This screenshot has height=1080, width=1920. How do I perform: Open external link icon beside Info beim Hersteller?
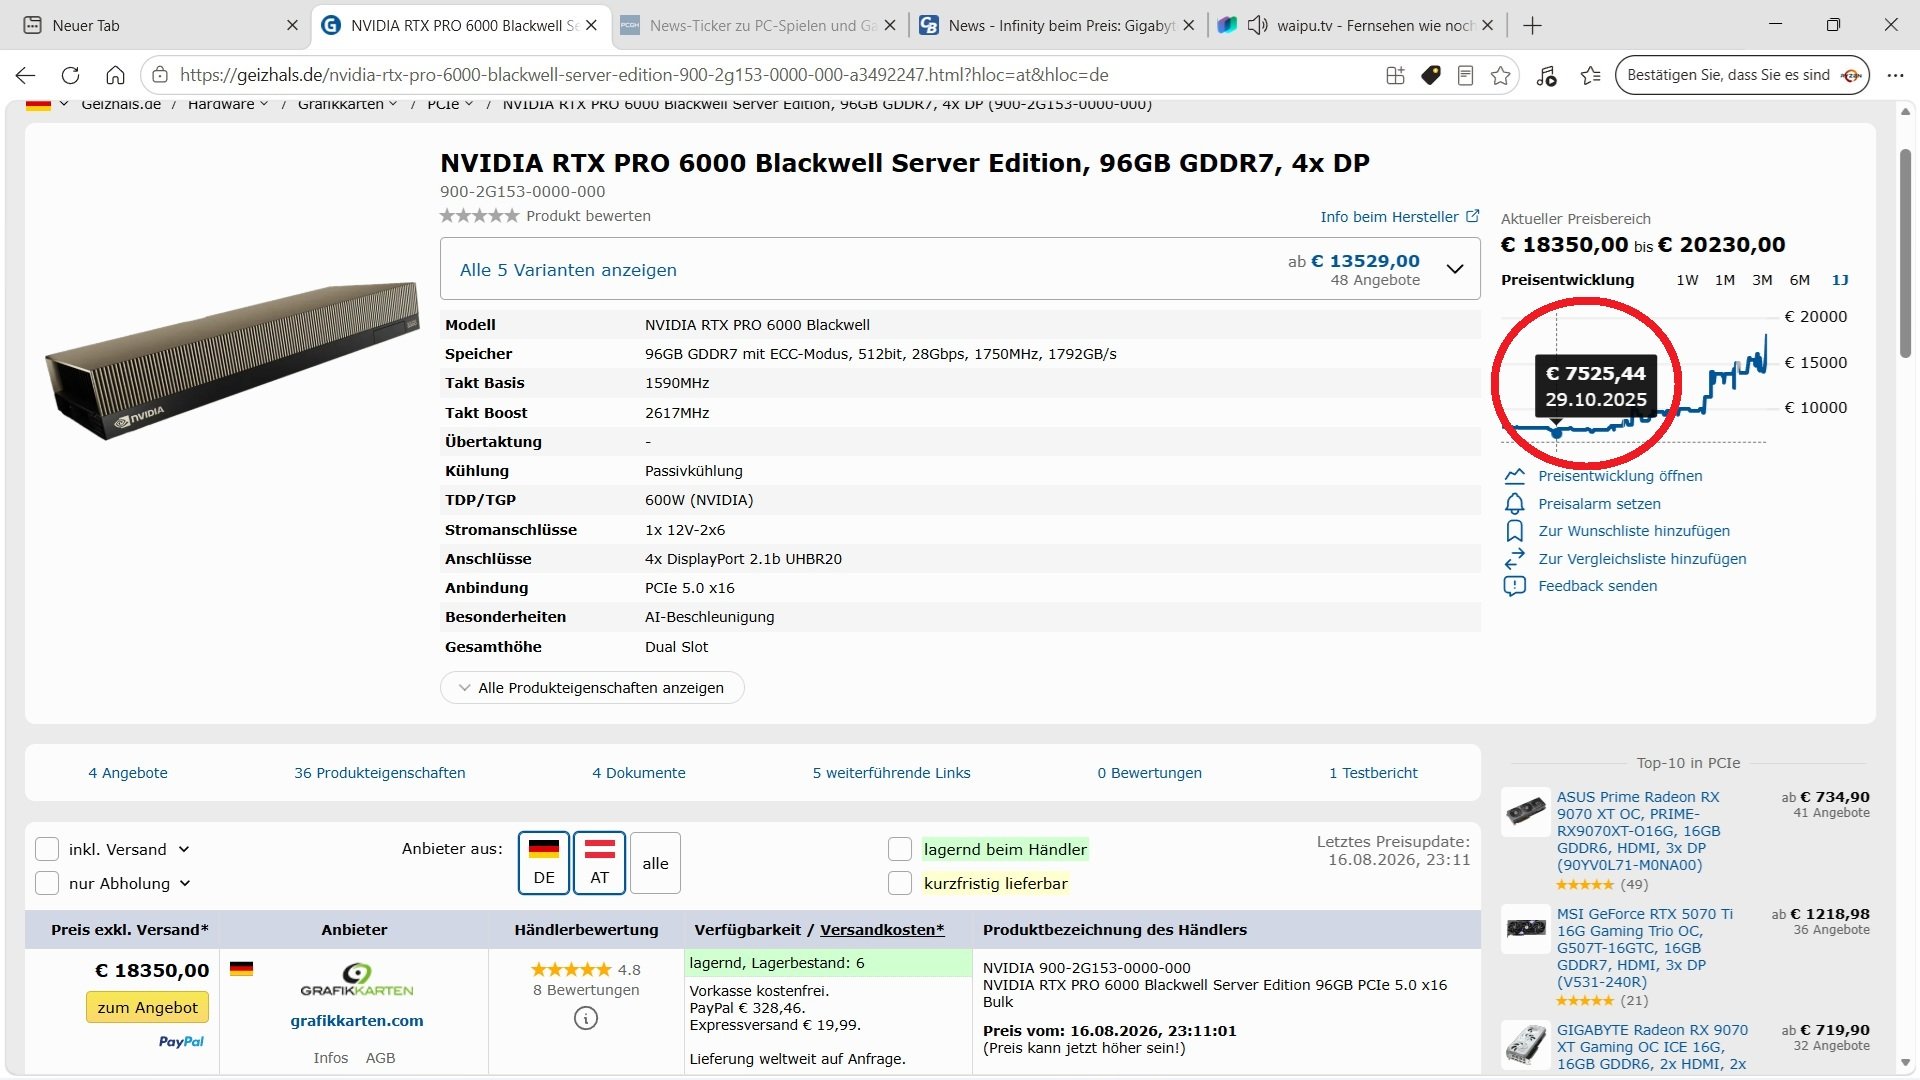pos(1473,216)
